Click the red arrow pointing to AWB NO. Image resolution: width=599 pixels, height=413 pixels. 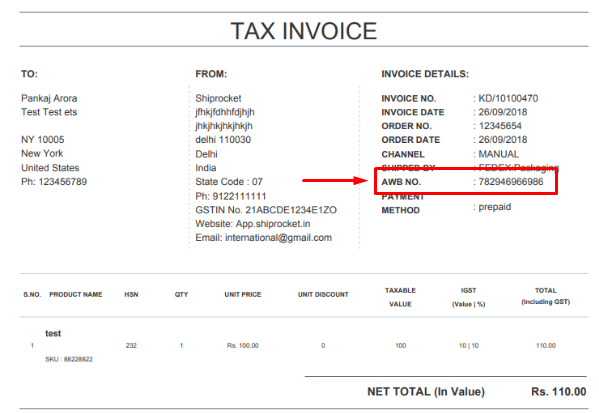[335, 180]
